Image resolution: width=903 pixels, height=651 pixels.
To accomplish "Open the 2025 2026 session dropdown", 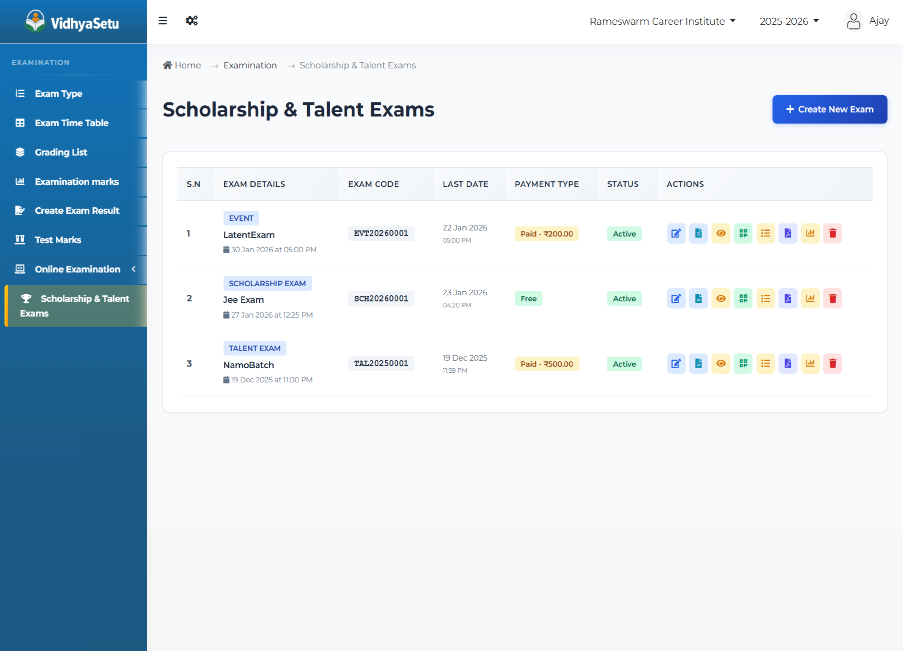I will [x=789, y=19].
